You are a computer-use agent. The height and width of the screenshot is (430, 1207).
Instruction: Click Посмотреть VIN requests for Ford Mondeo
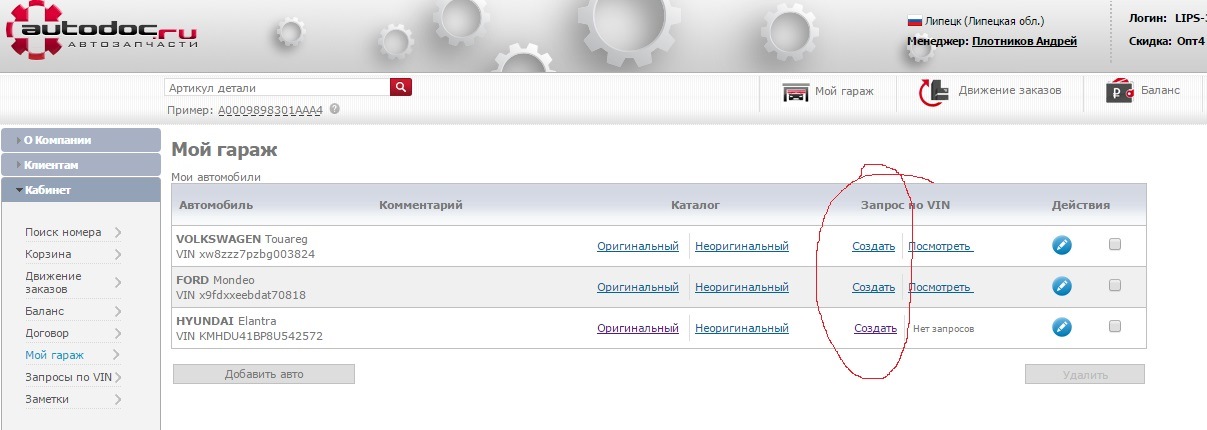(x=941, y=287)
